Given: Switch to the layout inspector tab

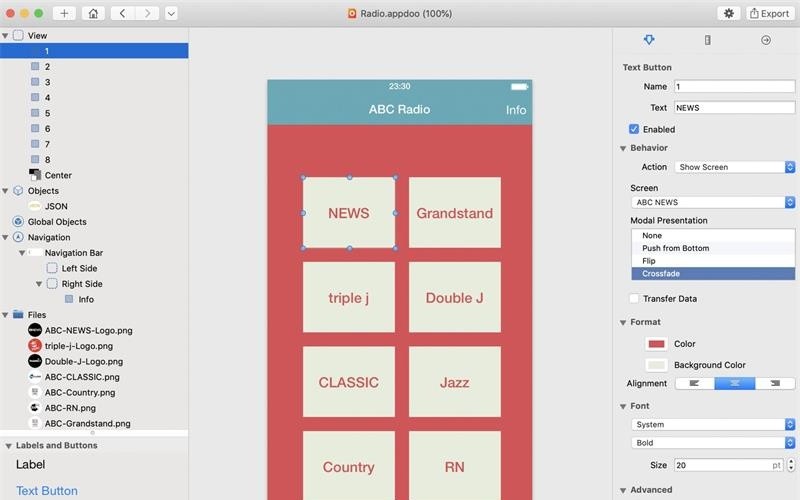Looking at the screenshot, I should point(707,40).
